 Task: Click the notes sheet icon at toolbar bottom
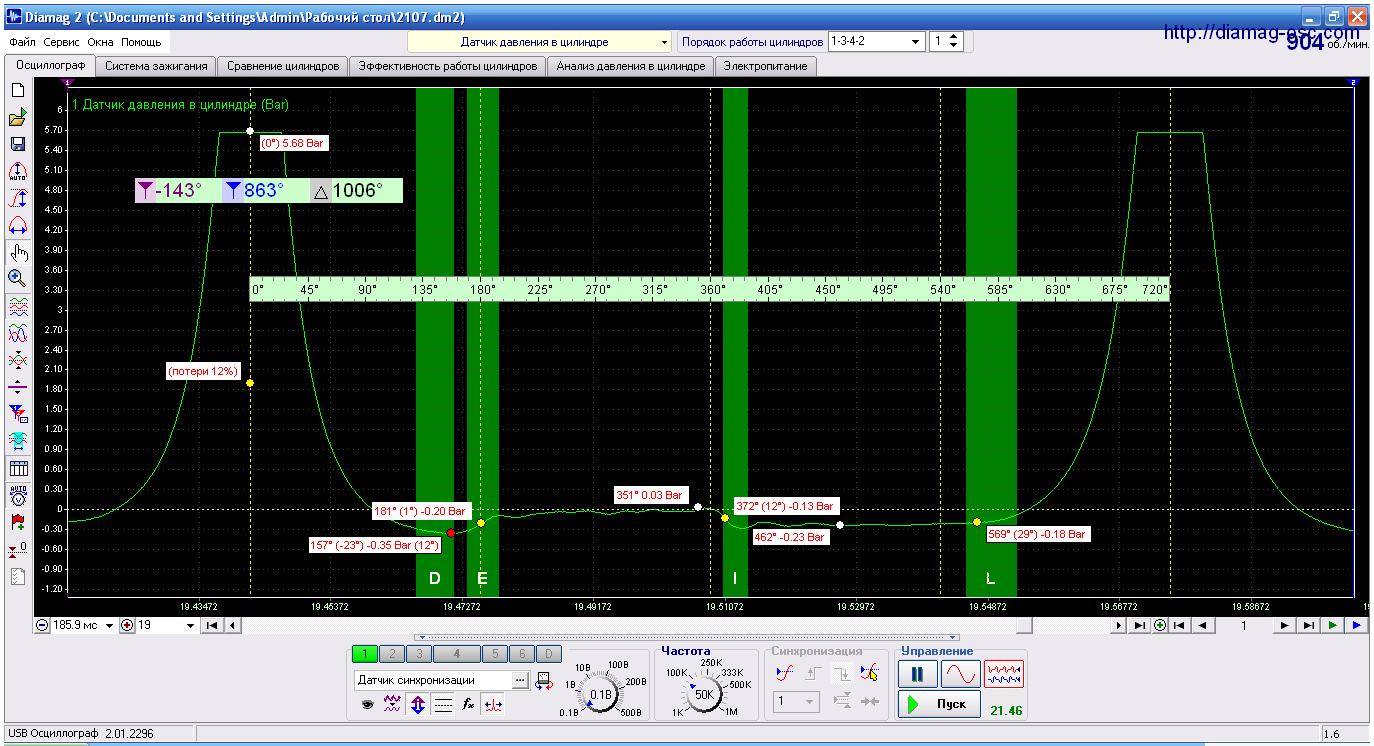coord(17,576)
